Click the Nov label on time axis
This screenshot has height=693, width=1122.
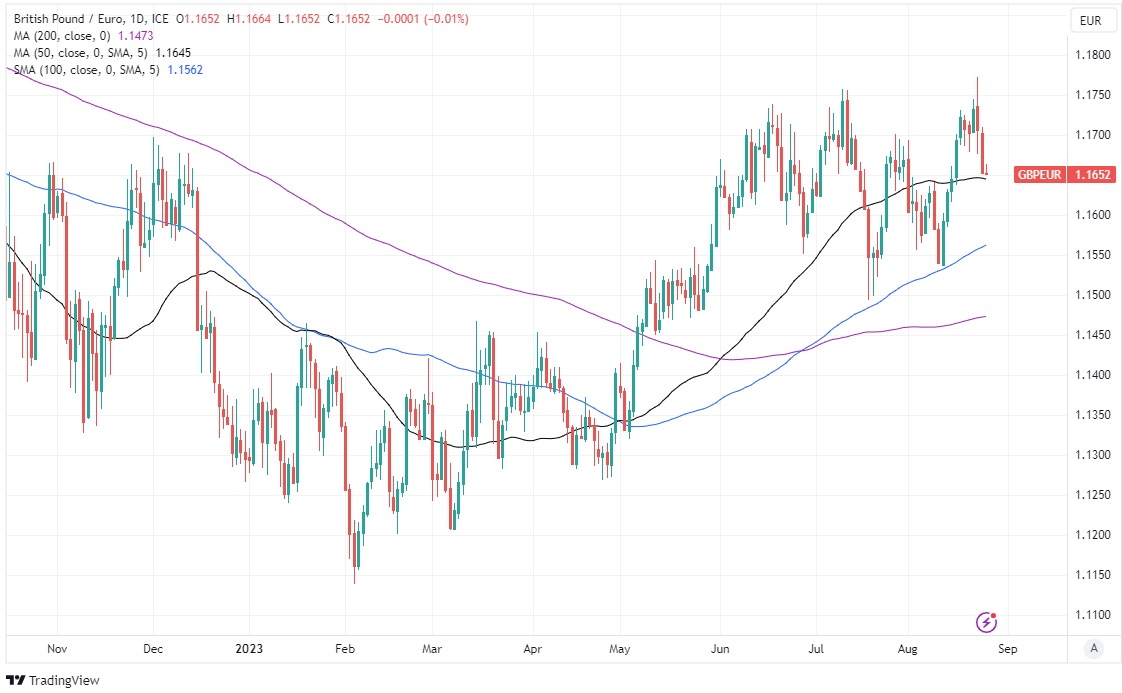pos(57,648)
